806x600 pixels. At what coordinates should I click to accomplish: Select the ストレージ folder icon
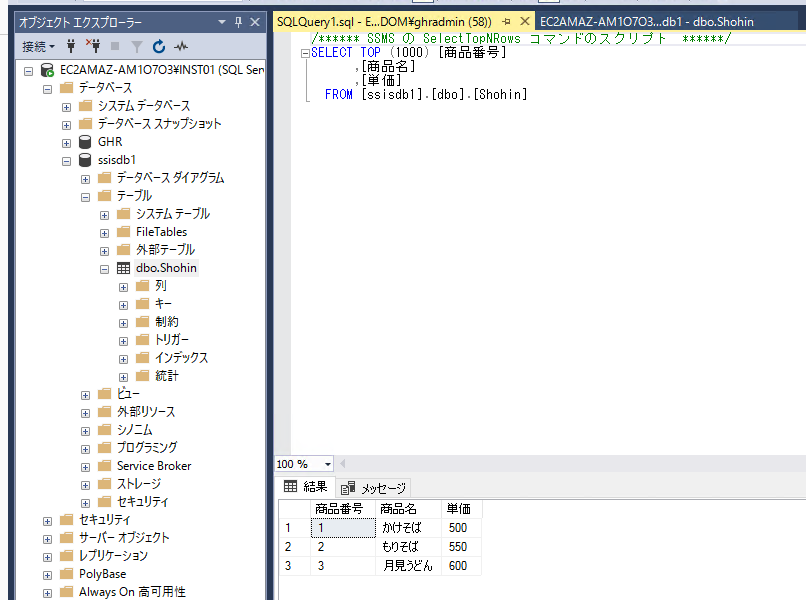(x=104, y=484)
